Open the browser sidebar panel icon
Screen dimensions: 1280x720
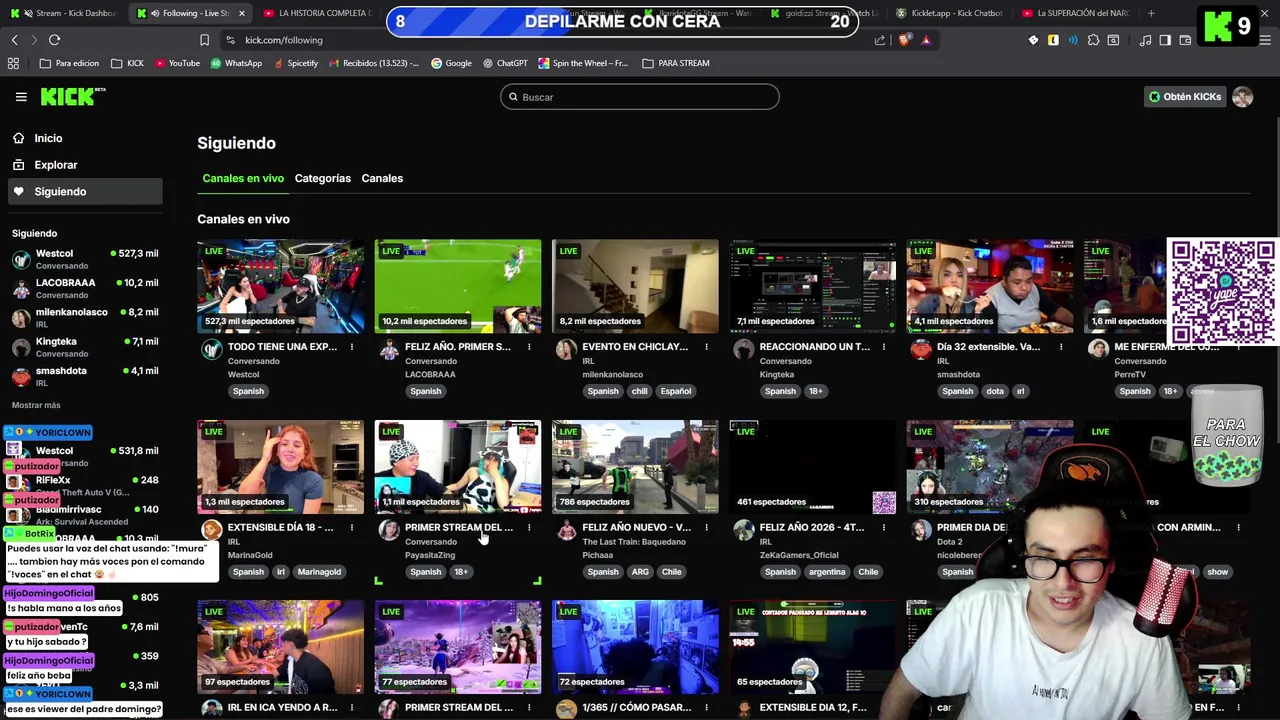(1165, 40)
